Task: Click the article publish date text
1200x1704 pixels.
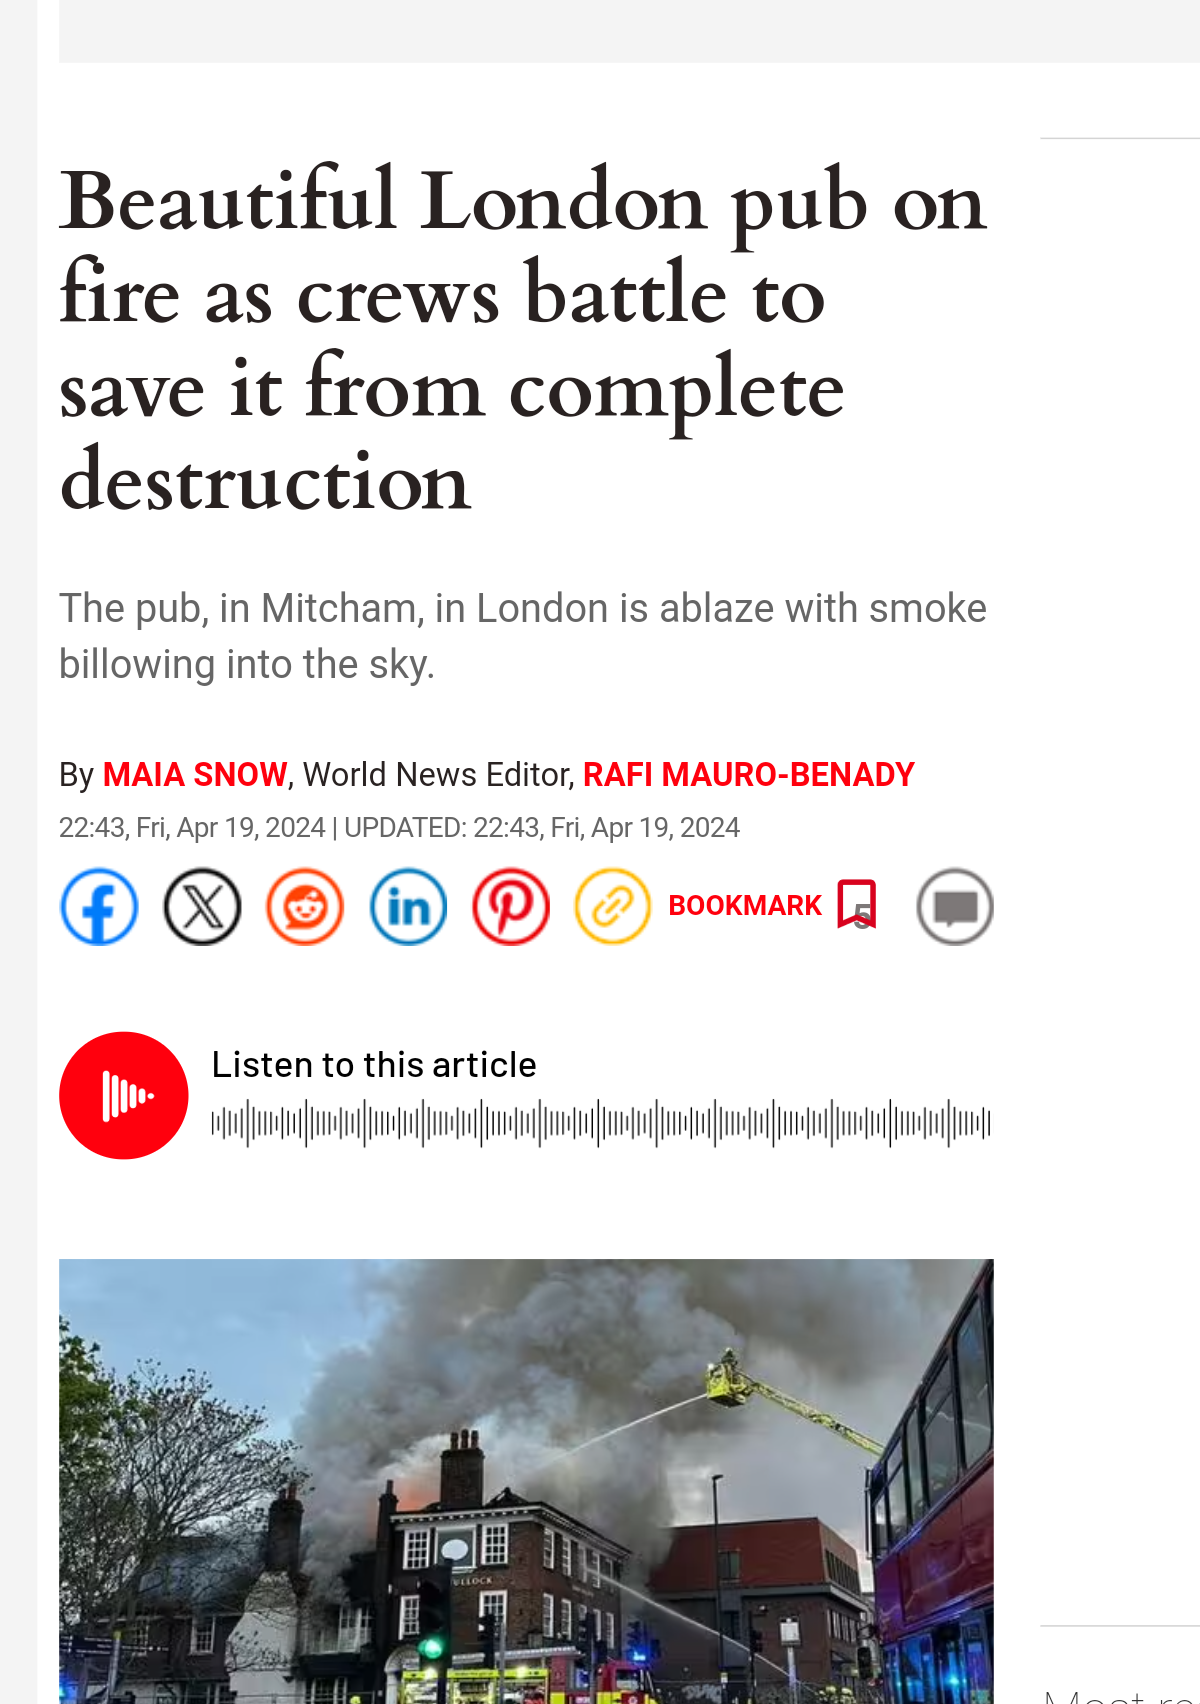Action: [192, 828]
